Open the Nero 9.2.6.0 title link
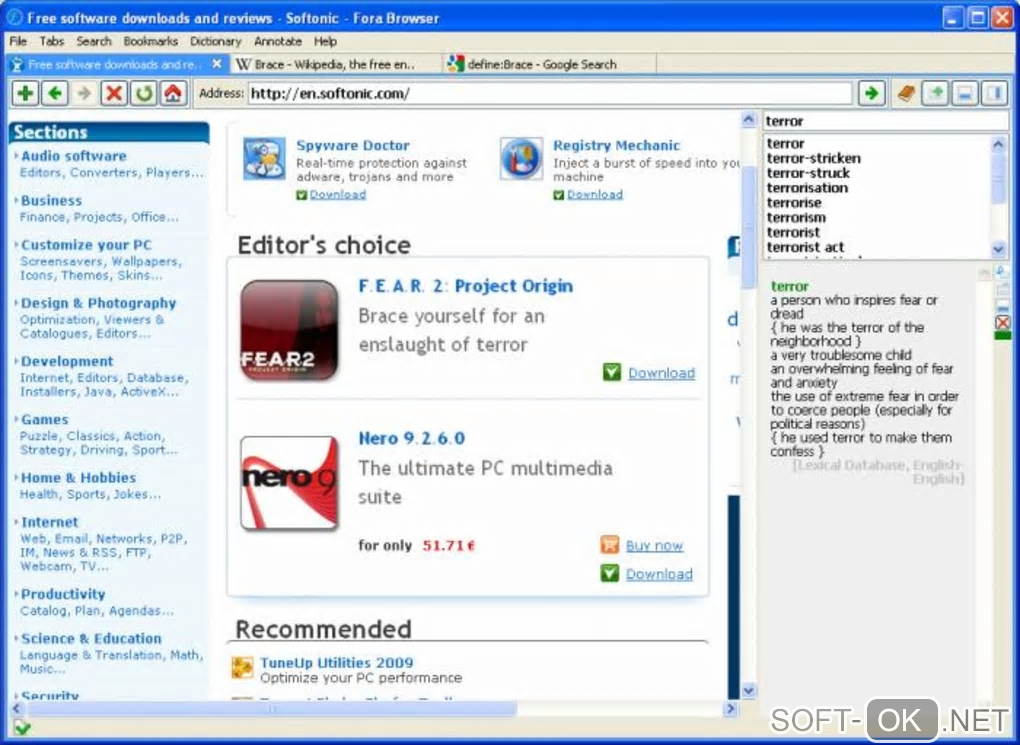 [x=412, y=439]
